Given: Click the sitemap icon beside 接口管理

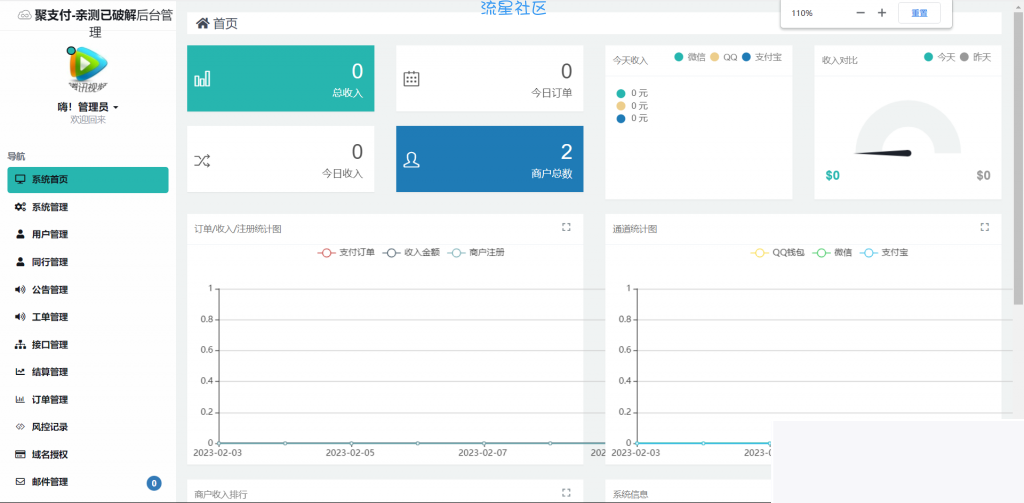Looking at the screenshot, I should click(20, 345).
